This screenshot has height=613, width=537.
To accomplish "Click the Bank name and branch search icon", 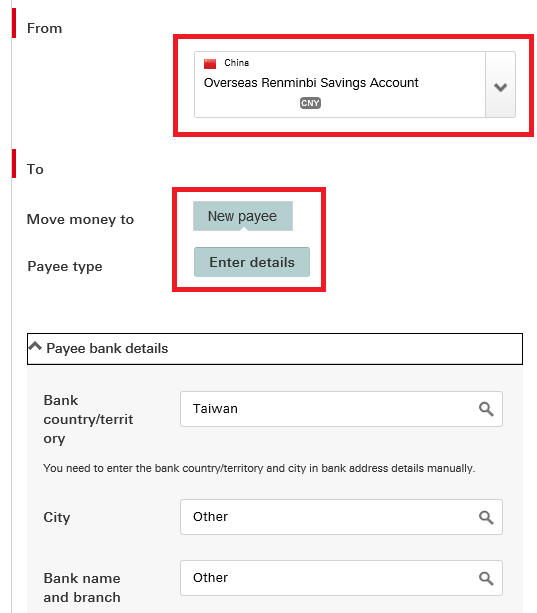I will click(x=486, y=578).
